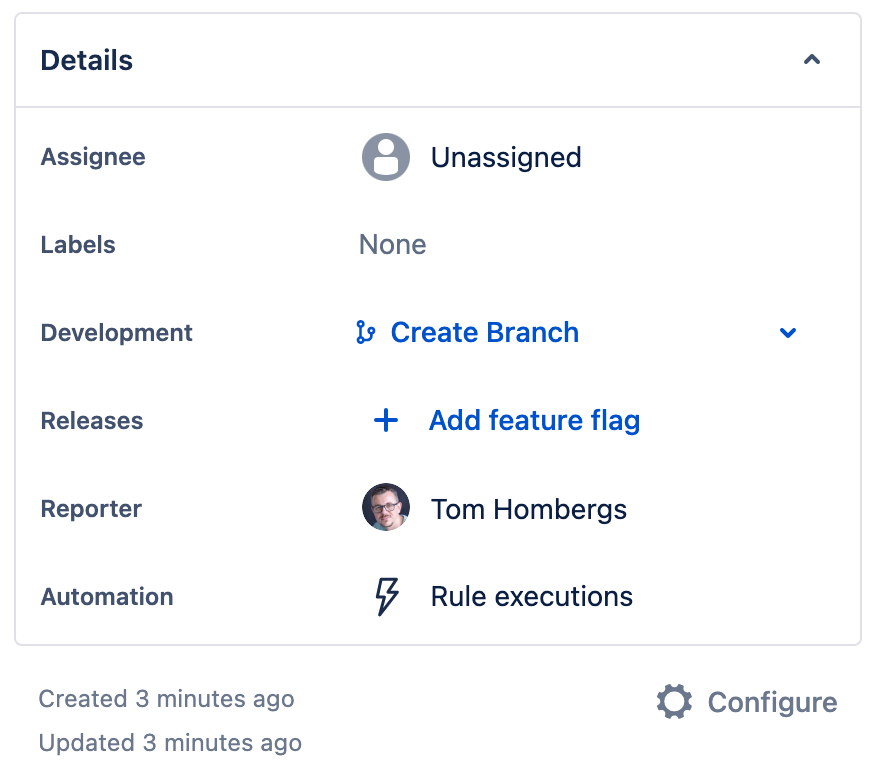
Task: Click the Create Branch link
Action: point(484,333)
